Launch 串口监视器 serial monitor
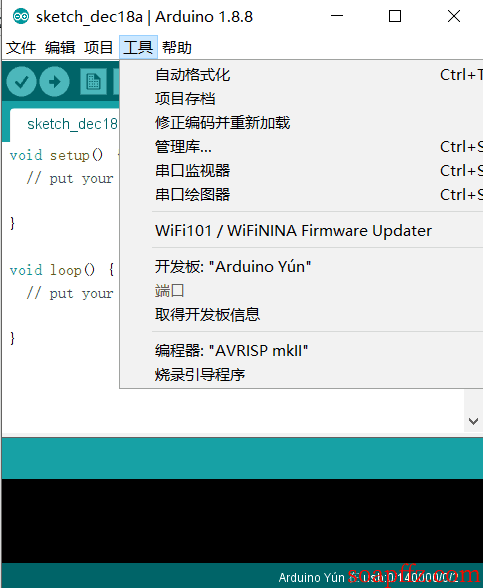Viewport: 483px width, 588px height. [301, 171]
